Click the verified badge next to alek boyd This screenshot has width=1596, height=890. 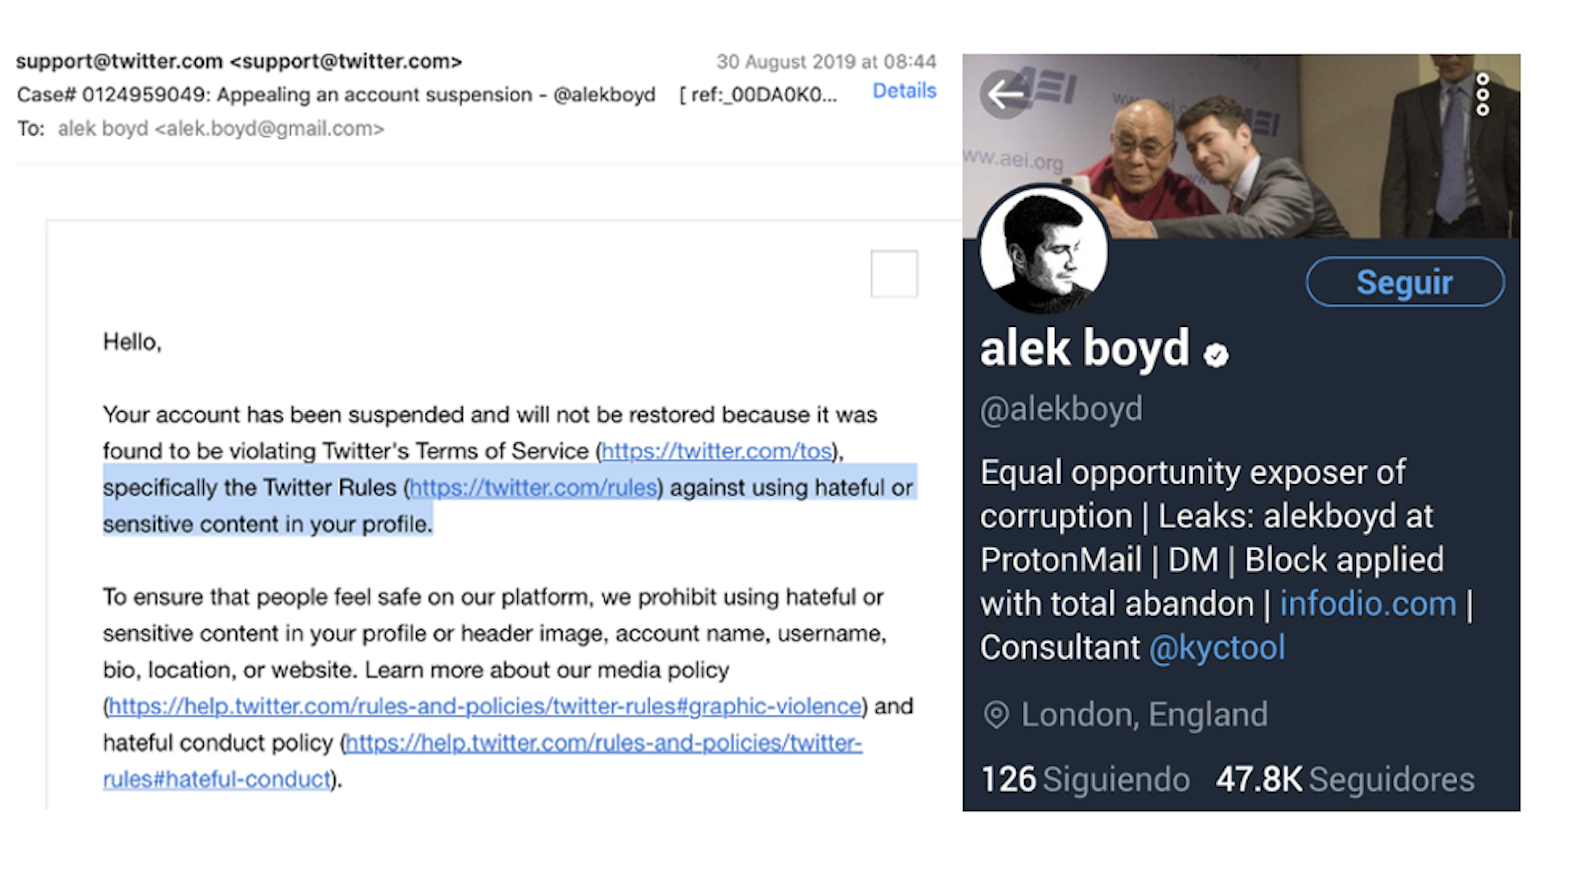(1216, 354)
